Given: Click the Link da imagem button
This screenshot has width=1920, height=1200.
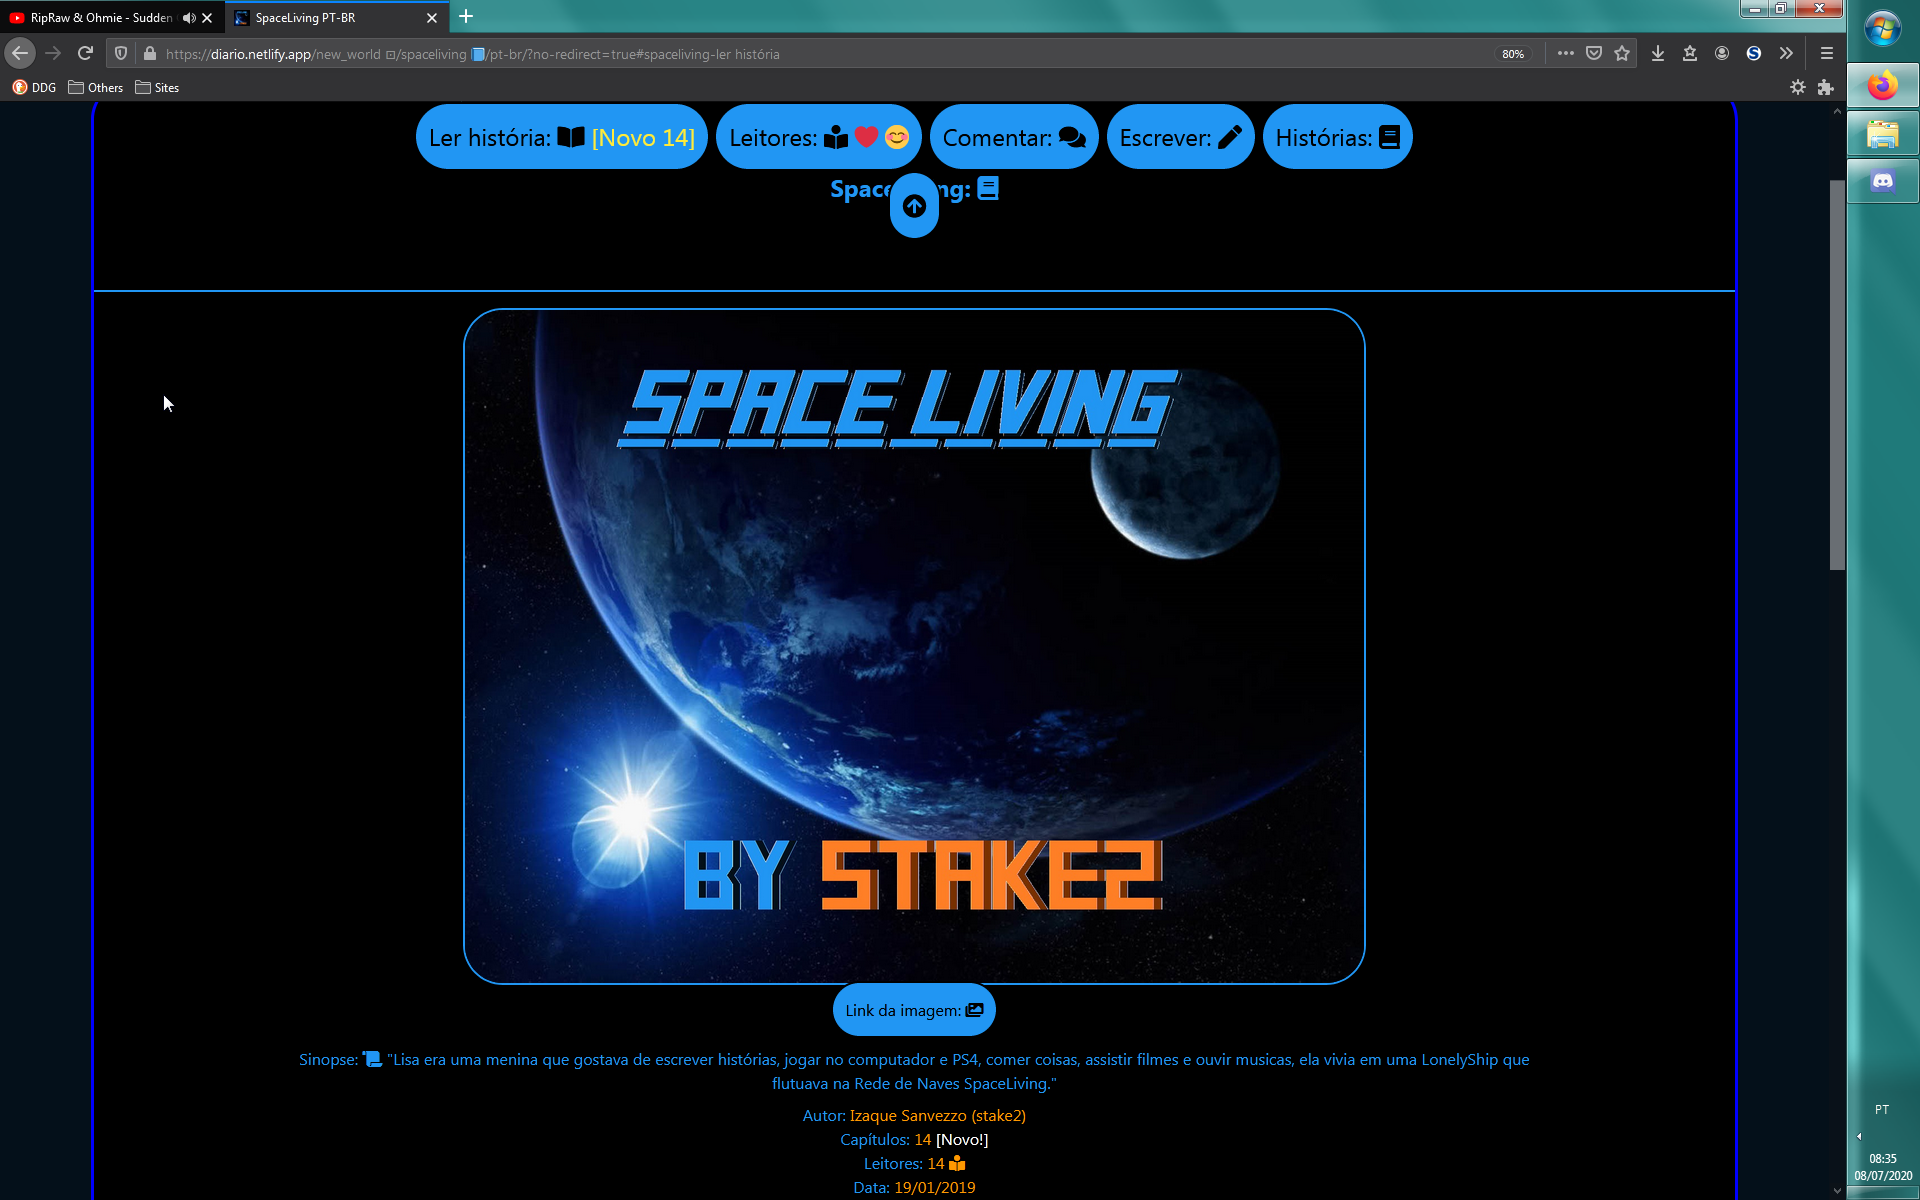Looking at the screenshot, I should pyautogui.click(x=914, y=1010).
